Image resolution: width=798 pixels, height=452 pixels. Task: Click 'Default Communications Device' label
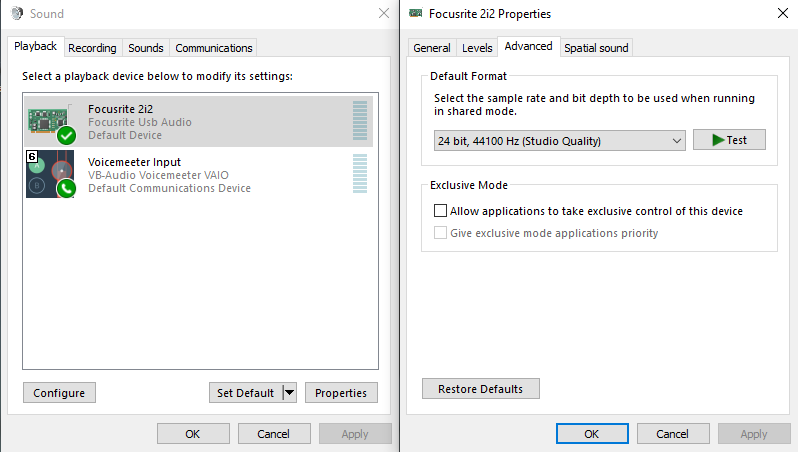click(x=169, y=188)
